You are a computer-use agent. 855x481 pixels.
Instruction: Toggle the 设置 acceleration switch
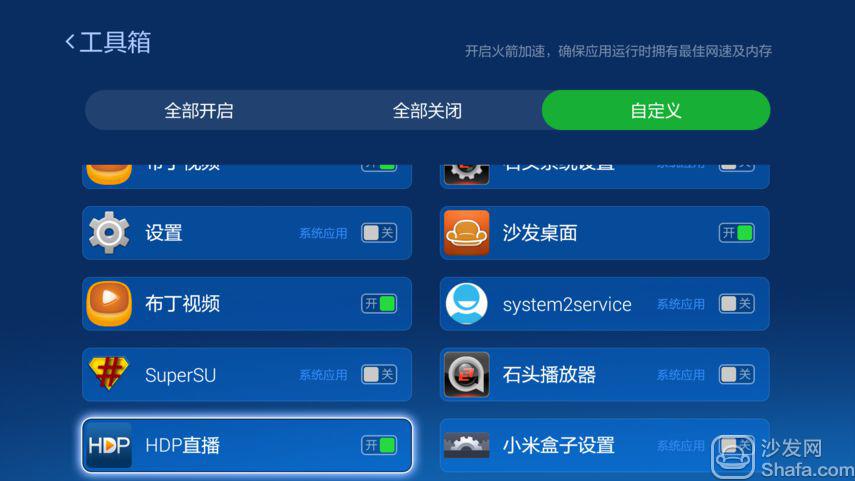[379, 233]
